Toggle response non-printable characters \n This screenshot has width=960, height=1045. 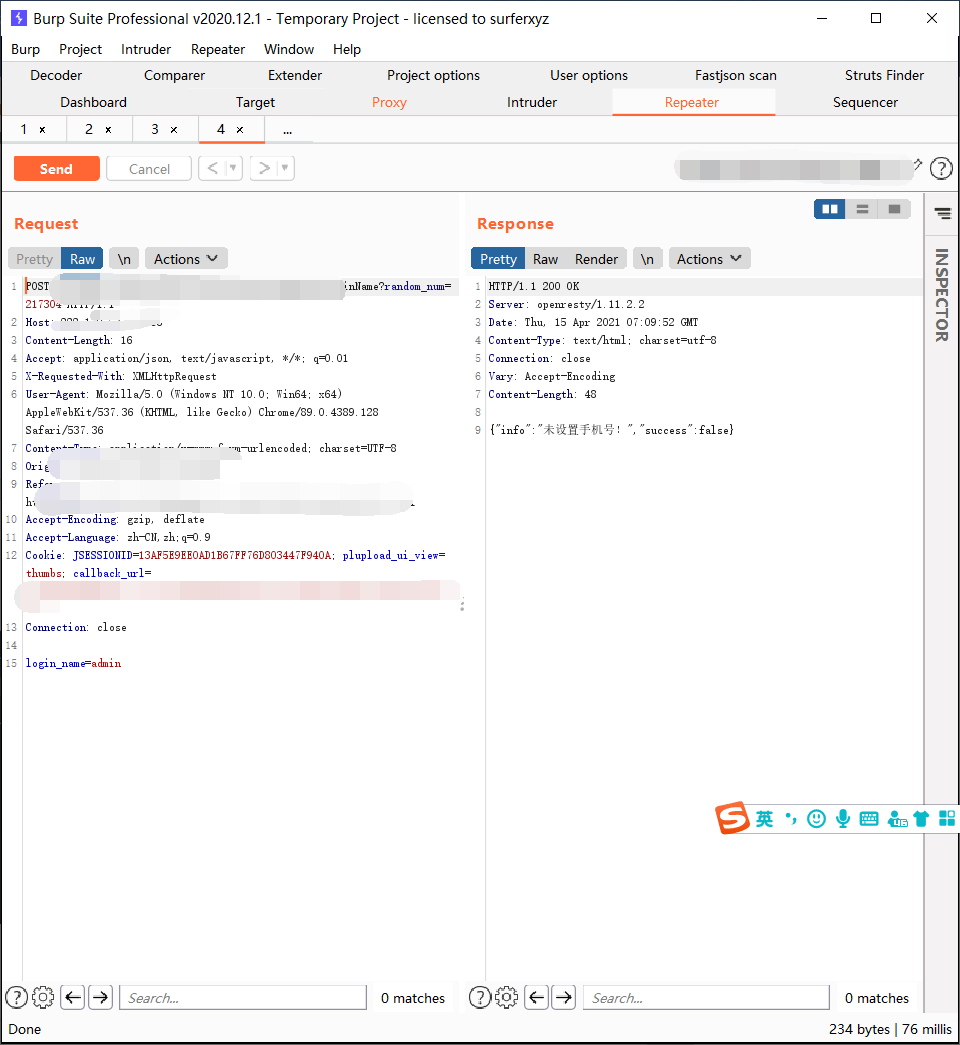point(647,259)
